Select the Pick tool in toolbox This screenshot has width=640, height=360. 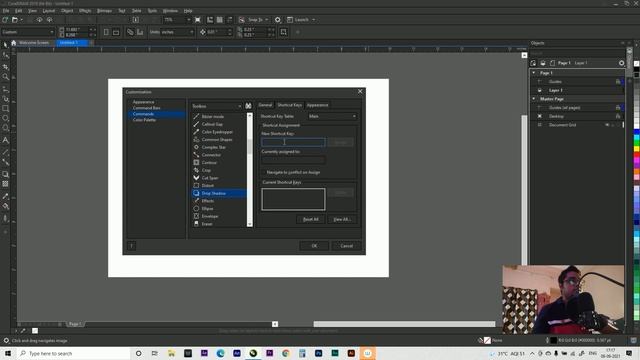click(5, 44)
